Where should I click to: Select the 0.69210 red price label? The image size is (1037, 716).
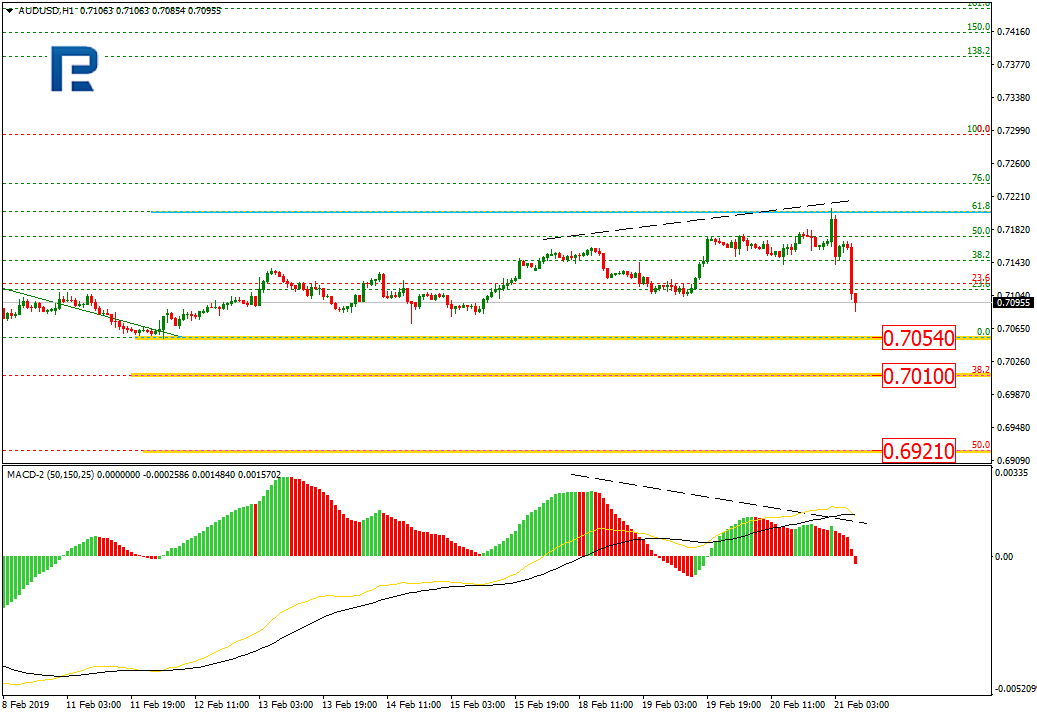pyautogui.click(x=918, y=451)
